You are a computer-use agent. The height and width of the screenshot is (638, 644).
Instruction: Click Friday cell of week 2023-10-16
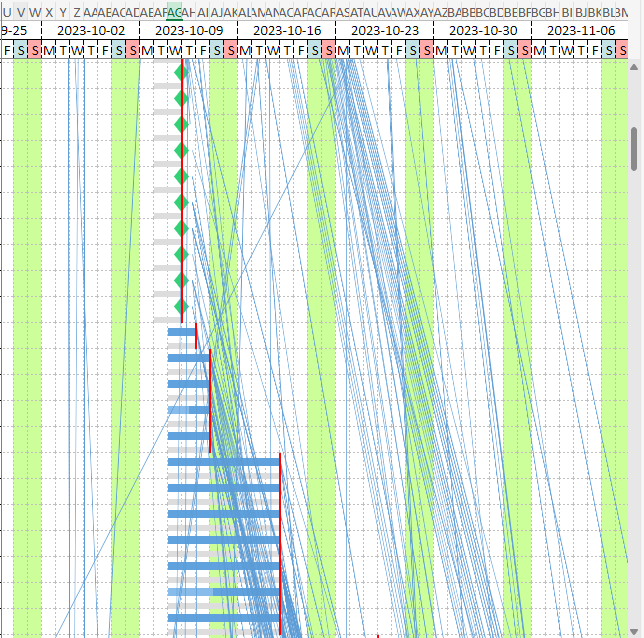click(x=301, y=51)
